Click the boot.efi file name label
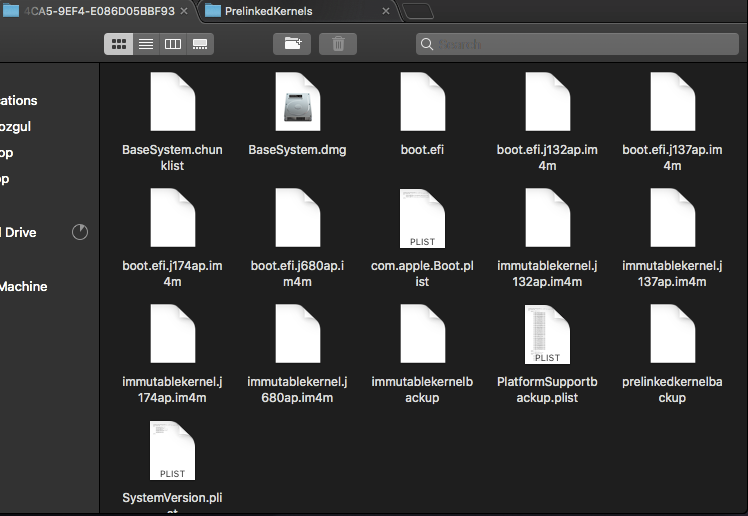The width and height of the screenshot is (748, 516). 422,150
